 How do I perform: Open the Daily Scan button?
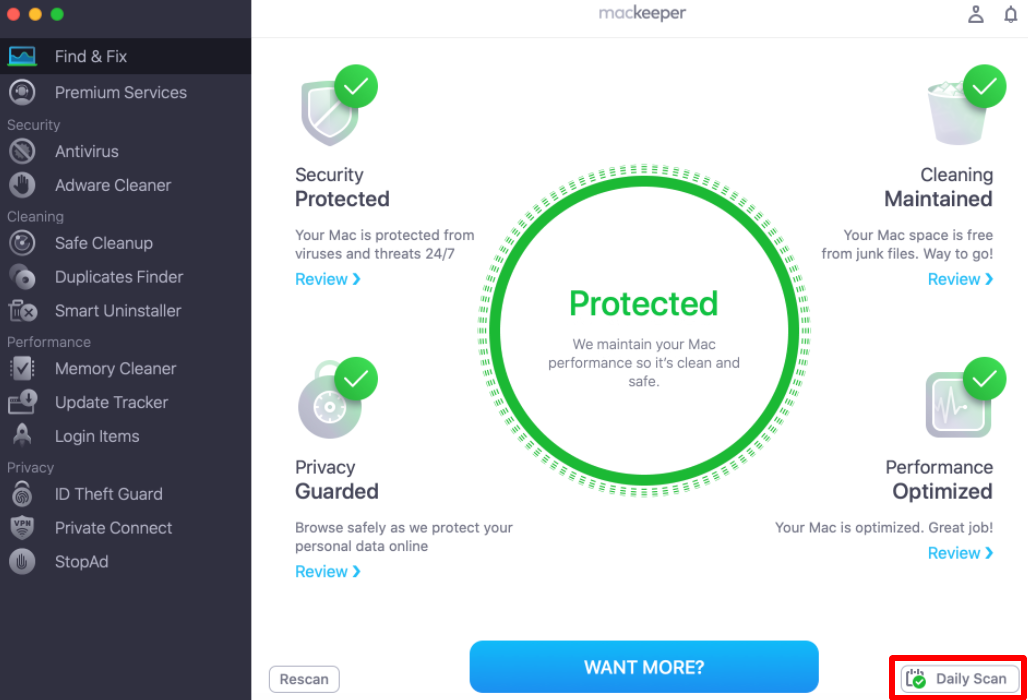click(960, 679)
